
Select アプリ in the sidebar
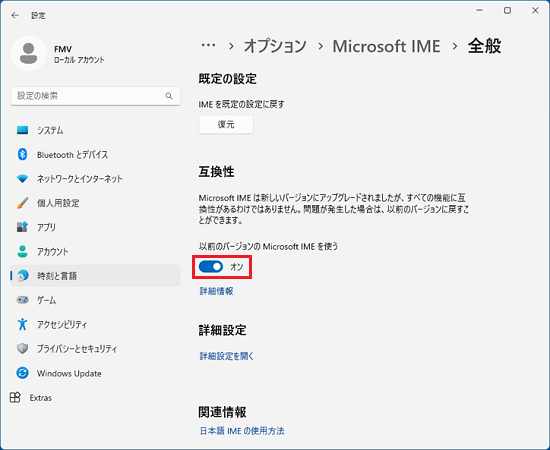(95, 227)
